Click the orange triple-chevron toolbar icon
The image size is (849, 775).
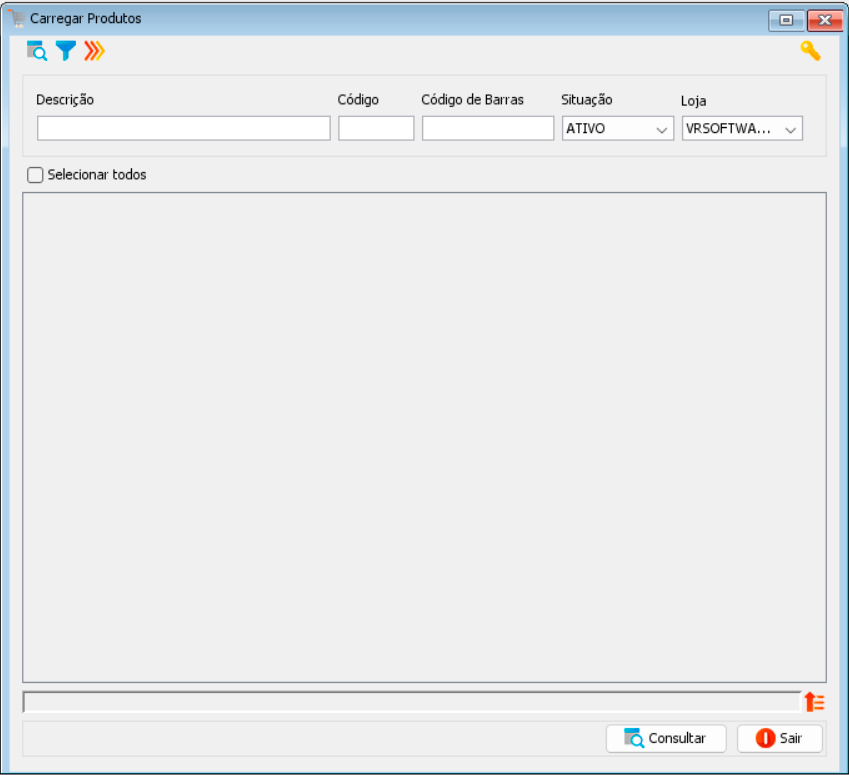coord(94,51)
